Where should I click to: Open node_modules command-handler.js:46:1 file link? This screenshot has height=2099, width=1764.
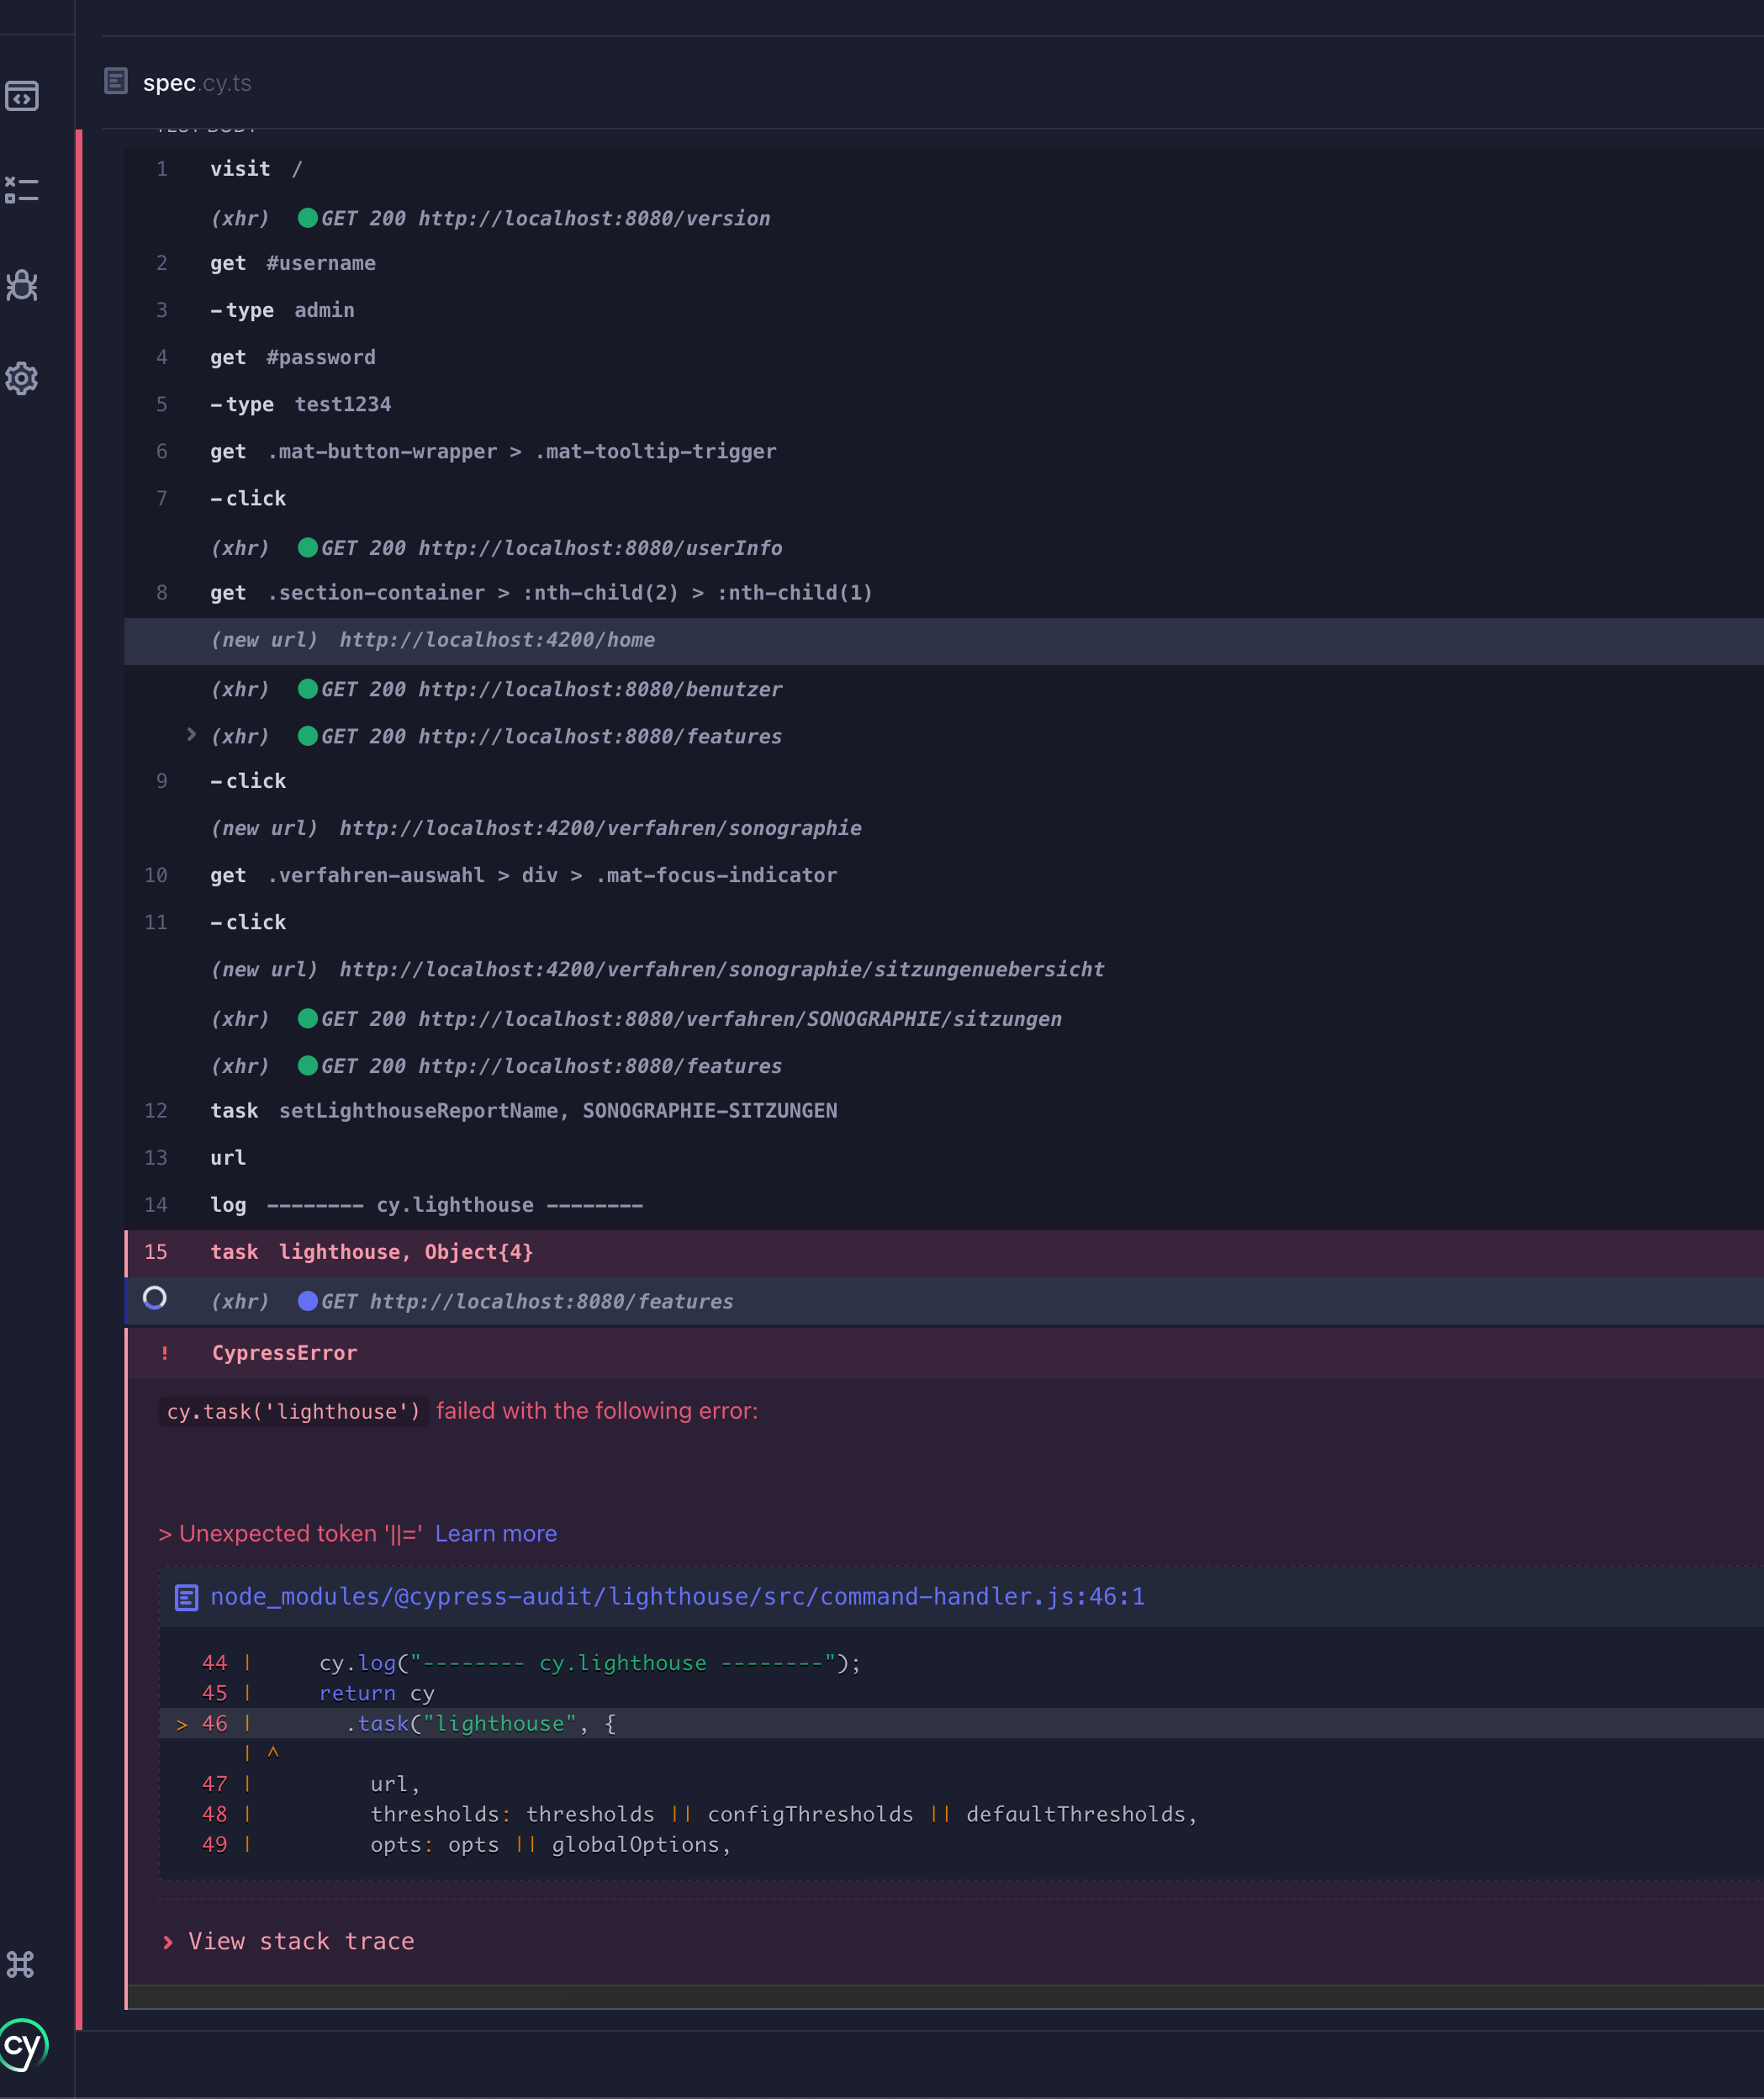677,1596
